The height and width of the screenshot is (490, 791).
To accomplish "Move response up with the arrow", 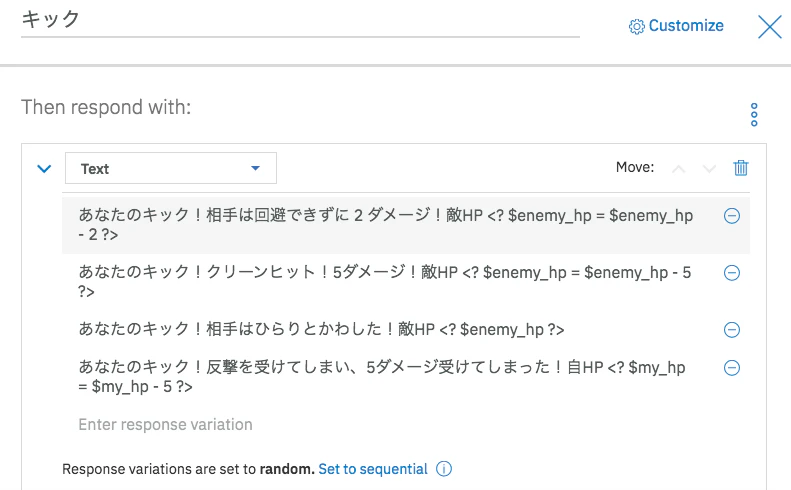I will [x=679, y=169].
